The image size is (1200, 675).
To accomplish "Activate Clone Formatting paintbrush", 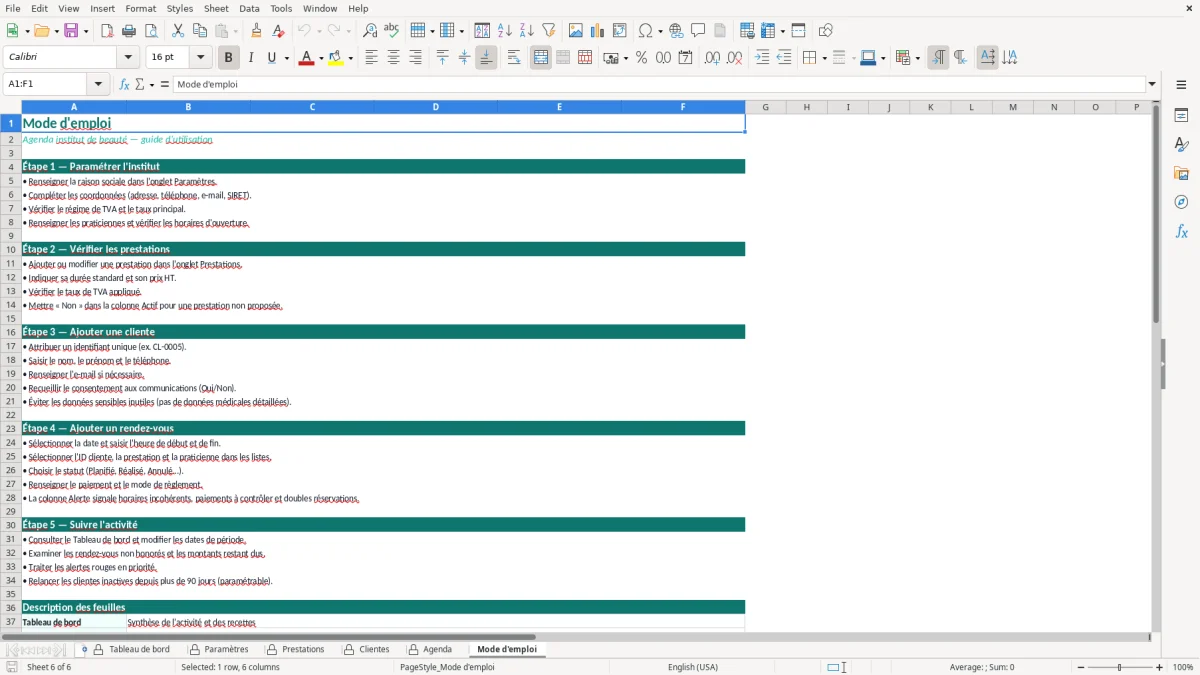I will click(x=257, y=31).
